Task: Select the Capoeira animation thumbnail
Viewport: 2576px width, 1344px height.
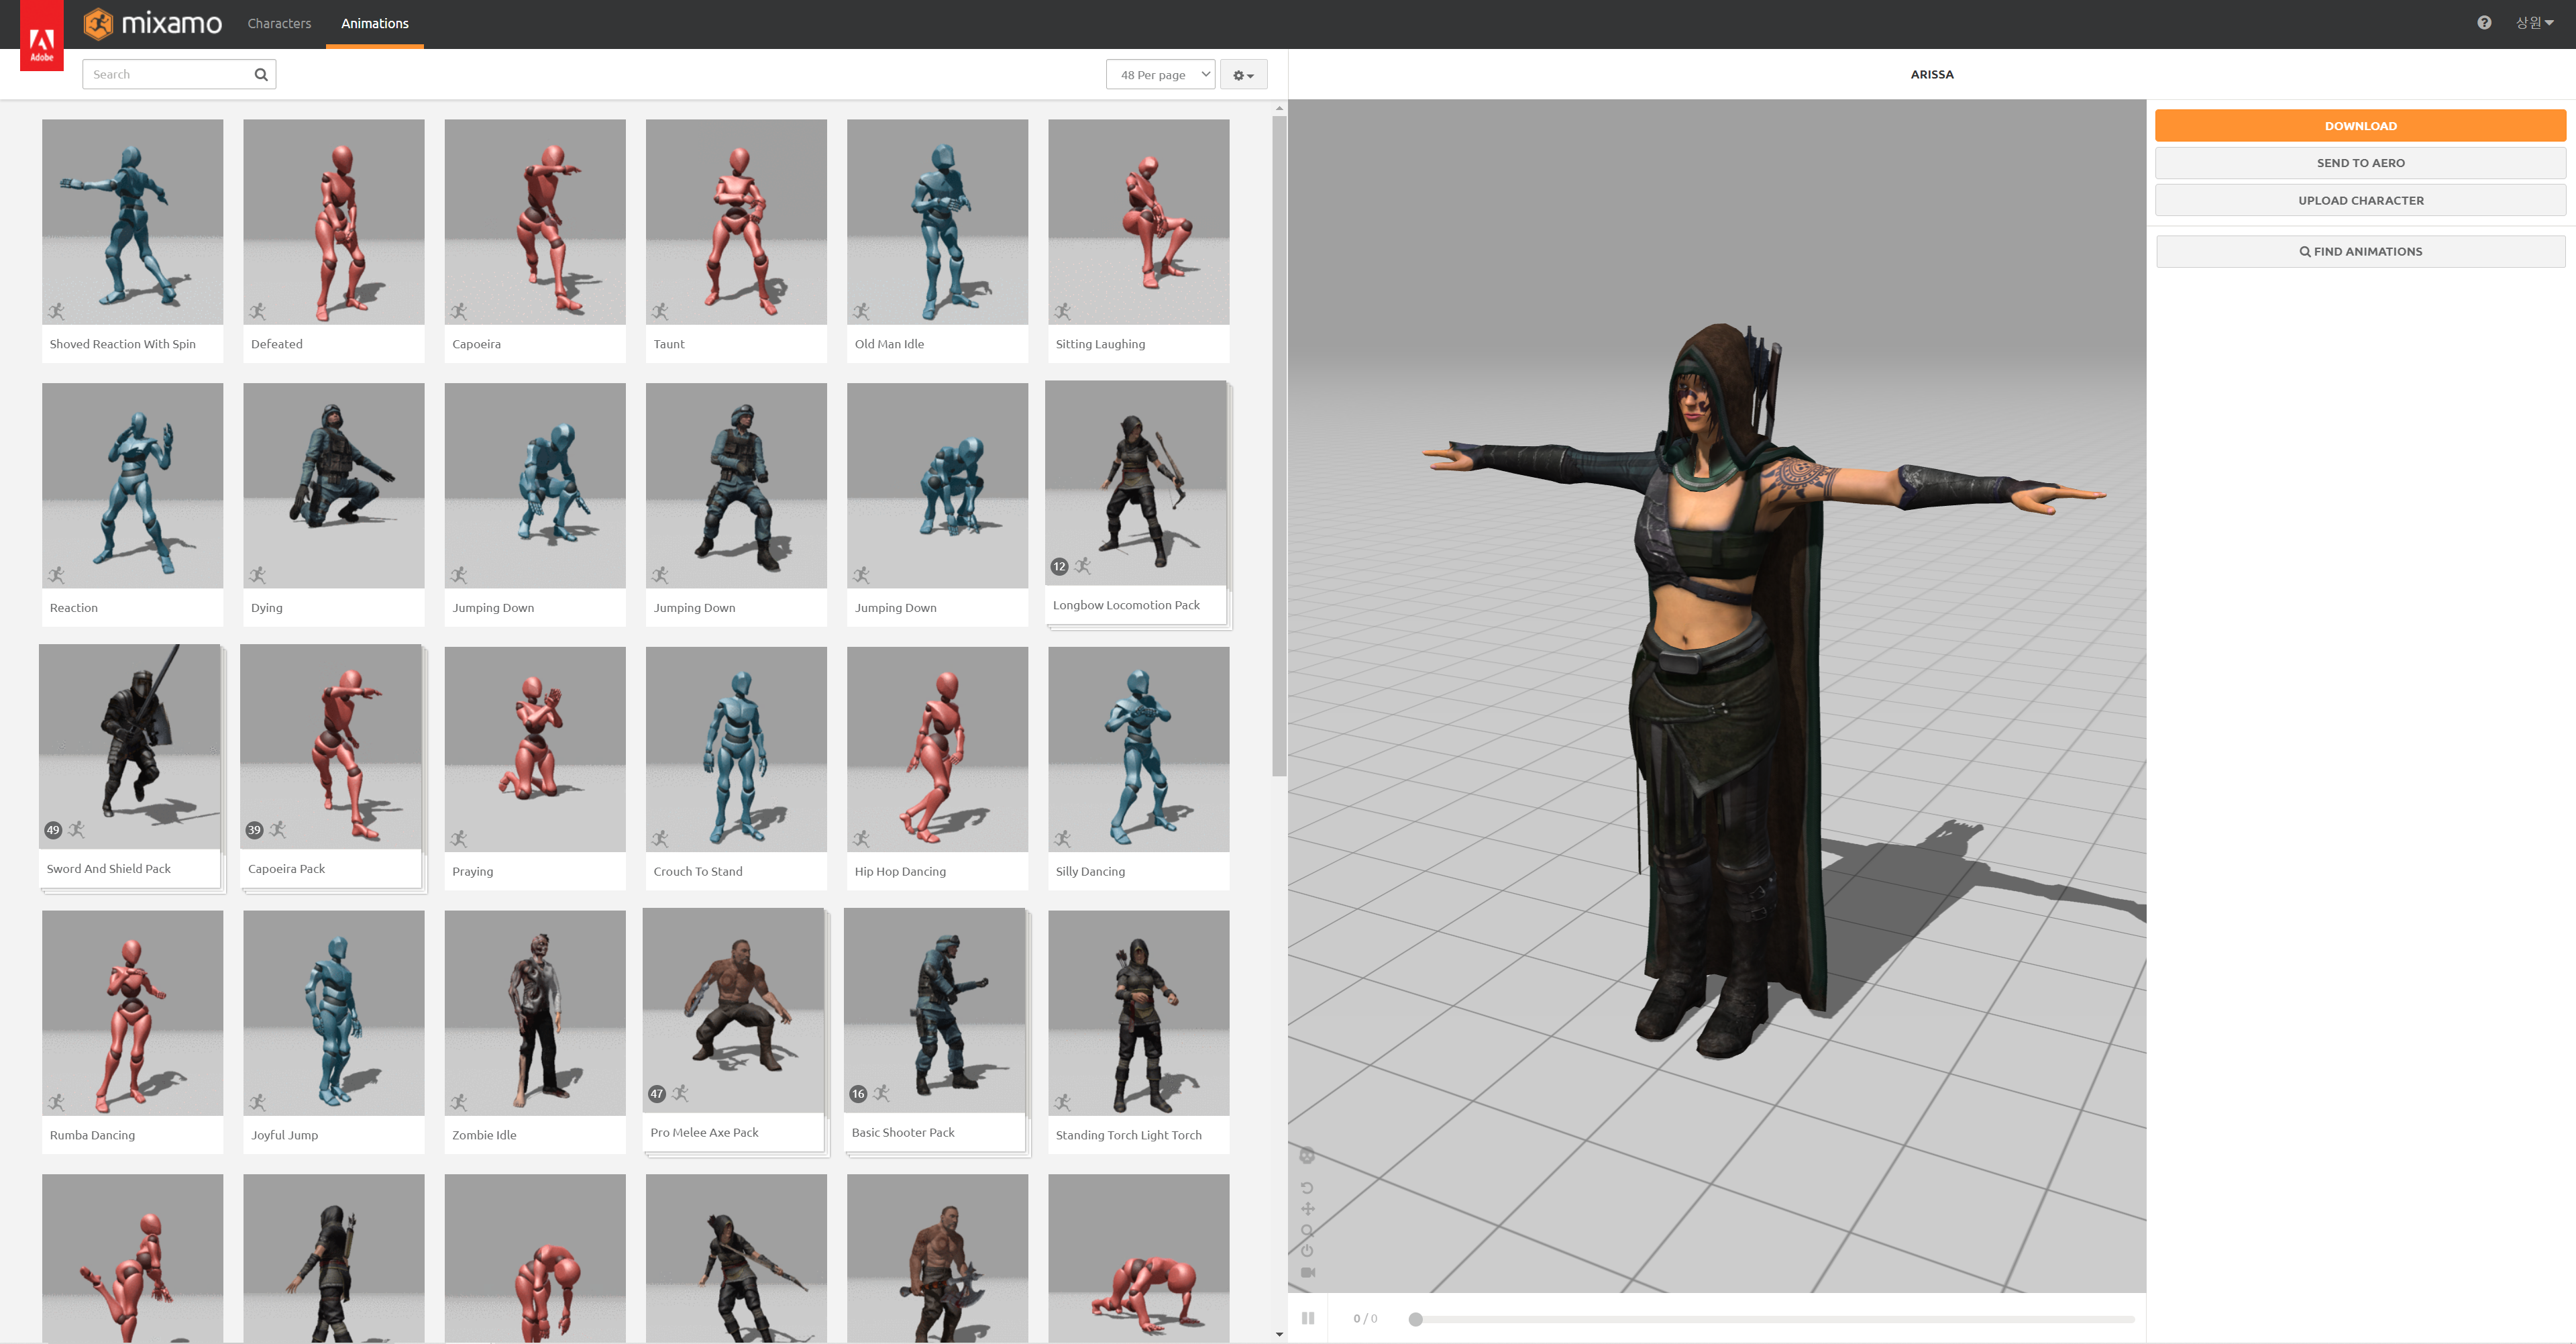Action: click(x=535, y=222)
